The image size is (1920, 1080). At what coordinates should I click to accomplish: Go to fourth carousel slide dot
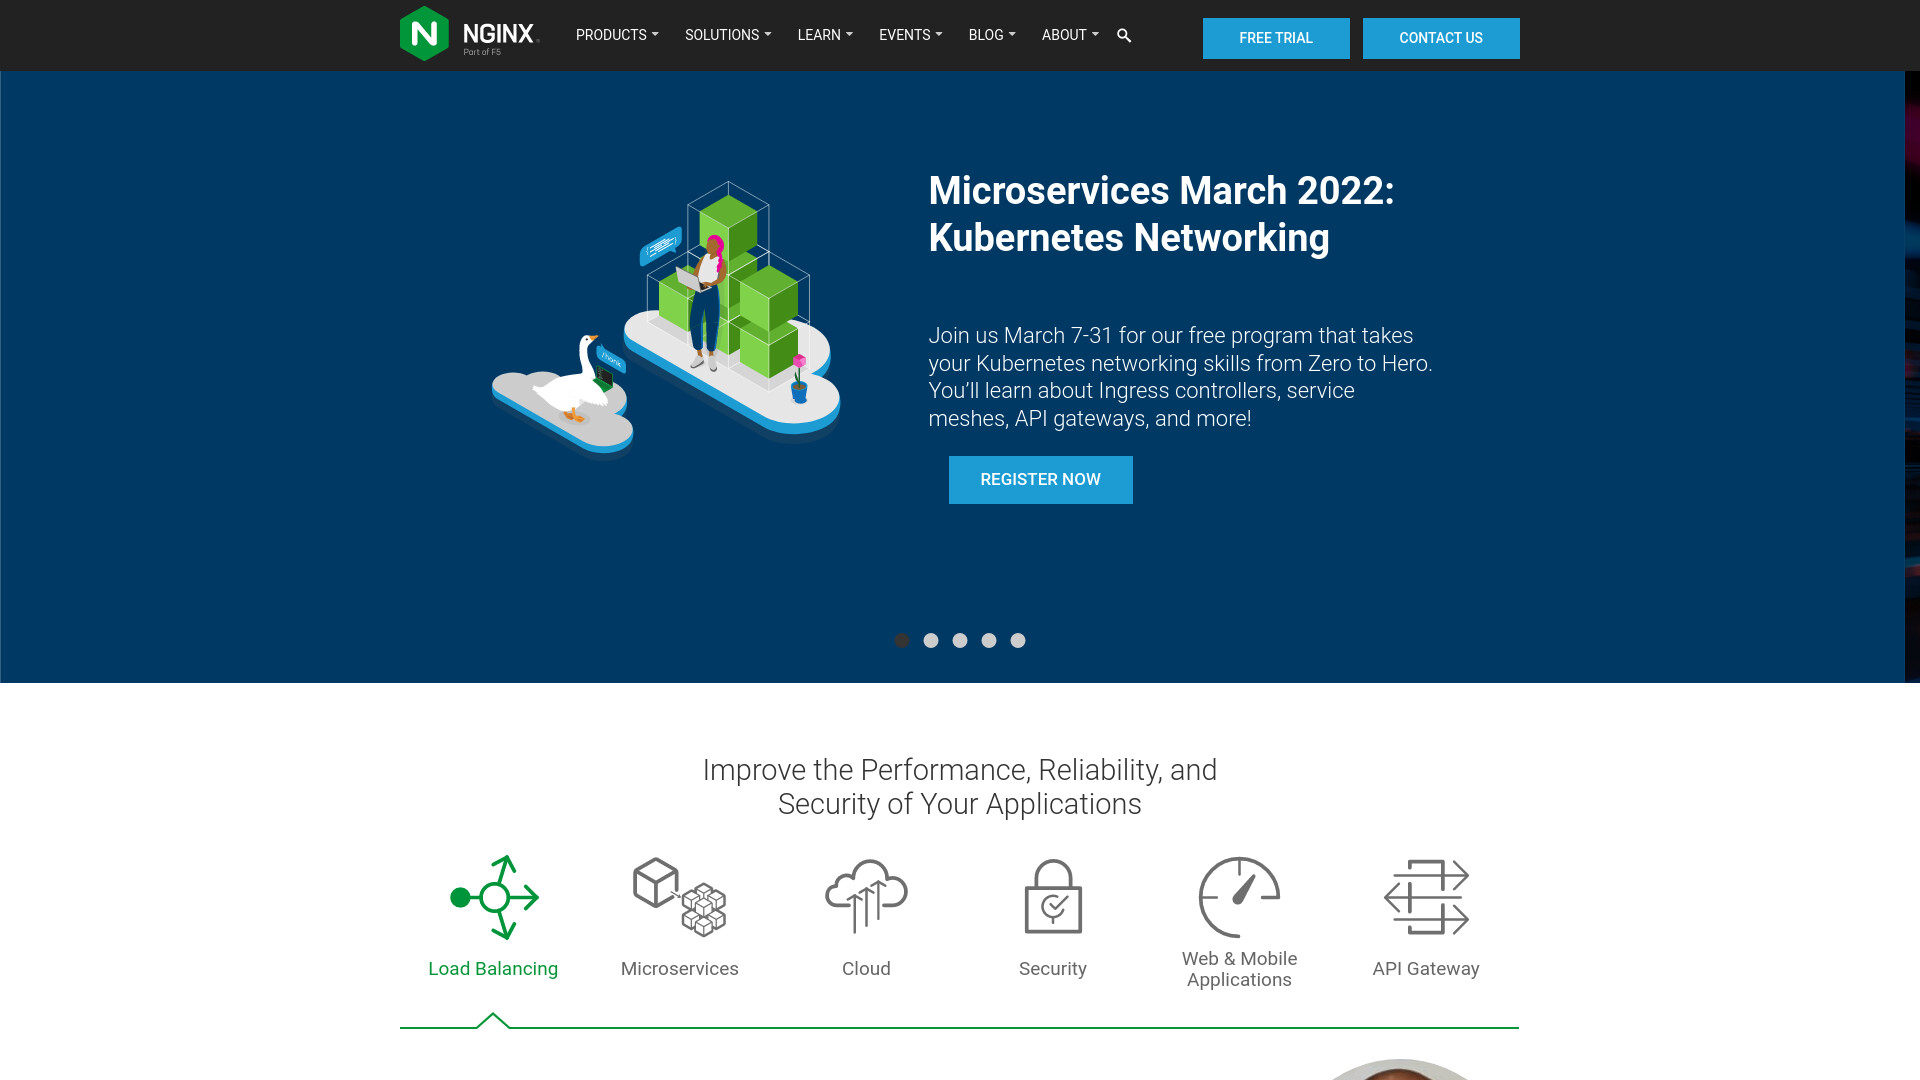tap(989, 640)
